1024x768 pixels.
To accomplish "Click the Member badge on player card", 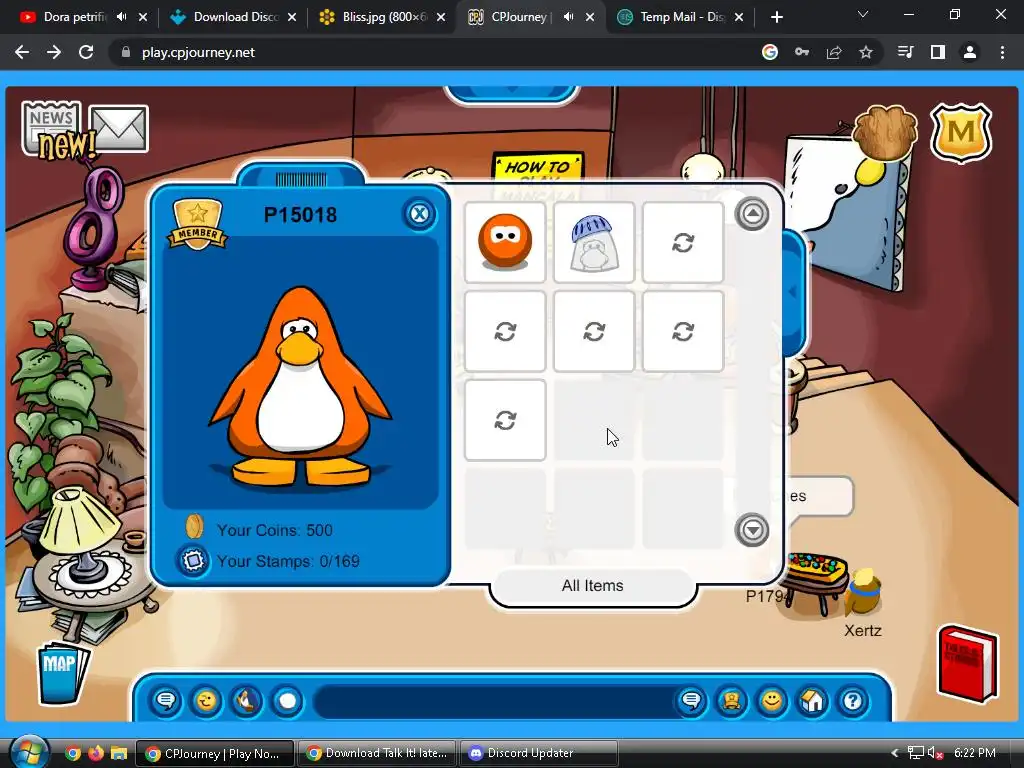I will point(197,225).
